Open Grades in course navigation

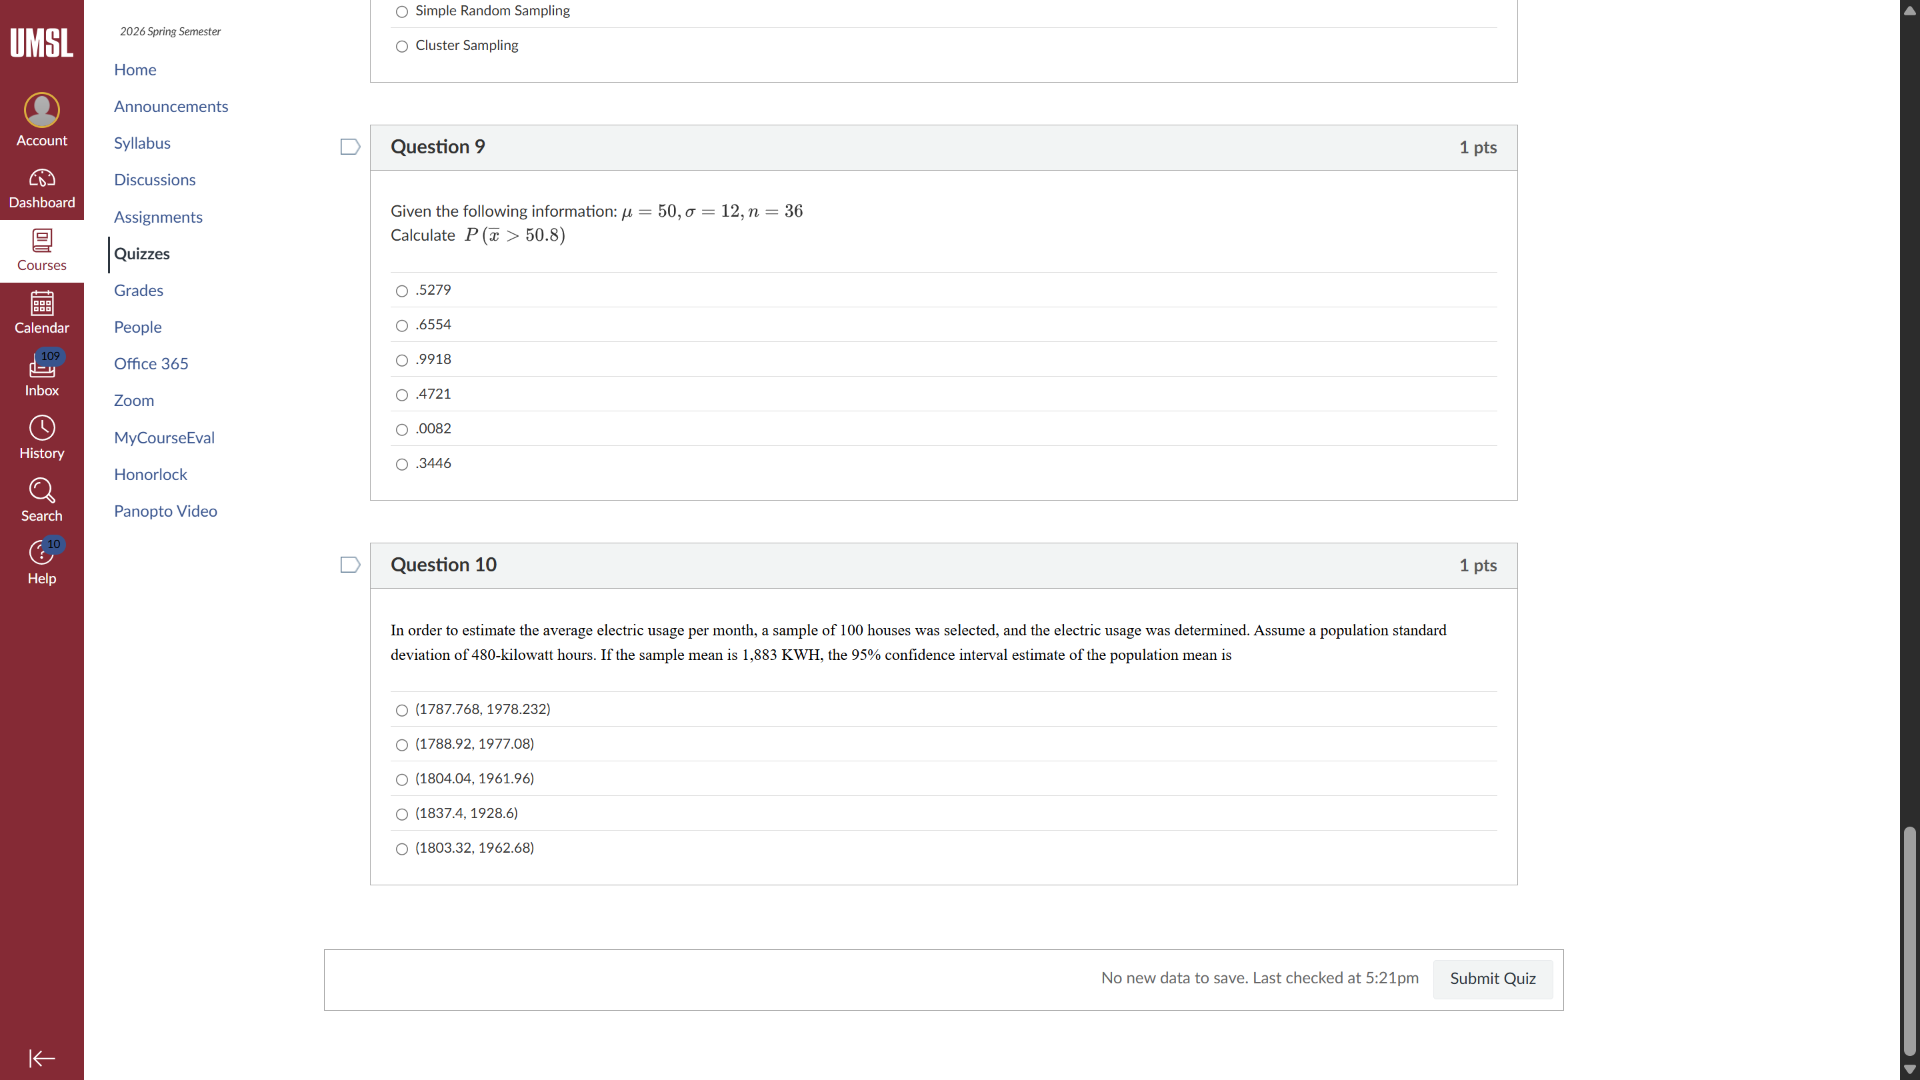[x=138, y=290]
